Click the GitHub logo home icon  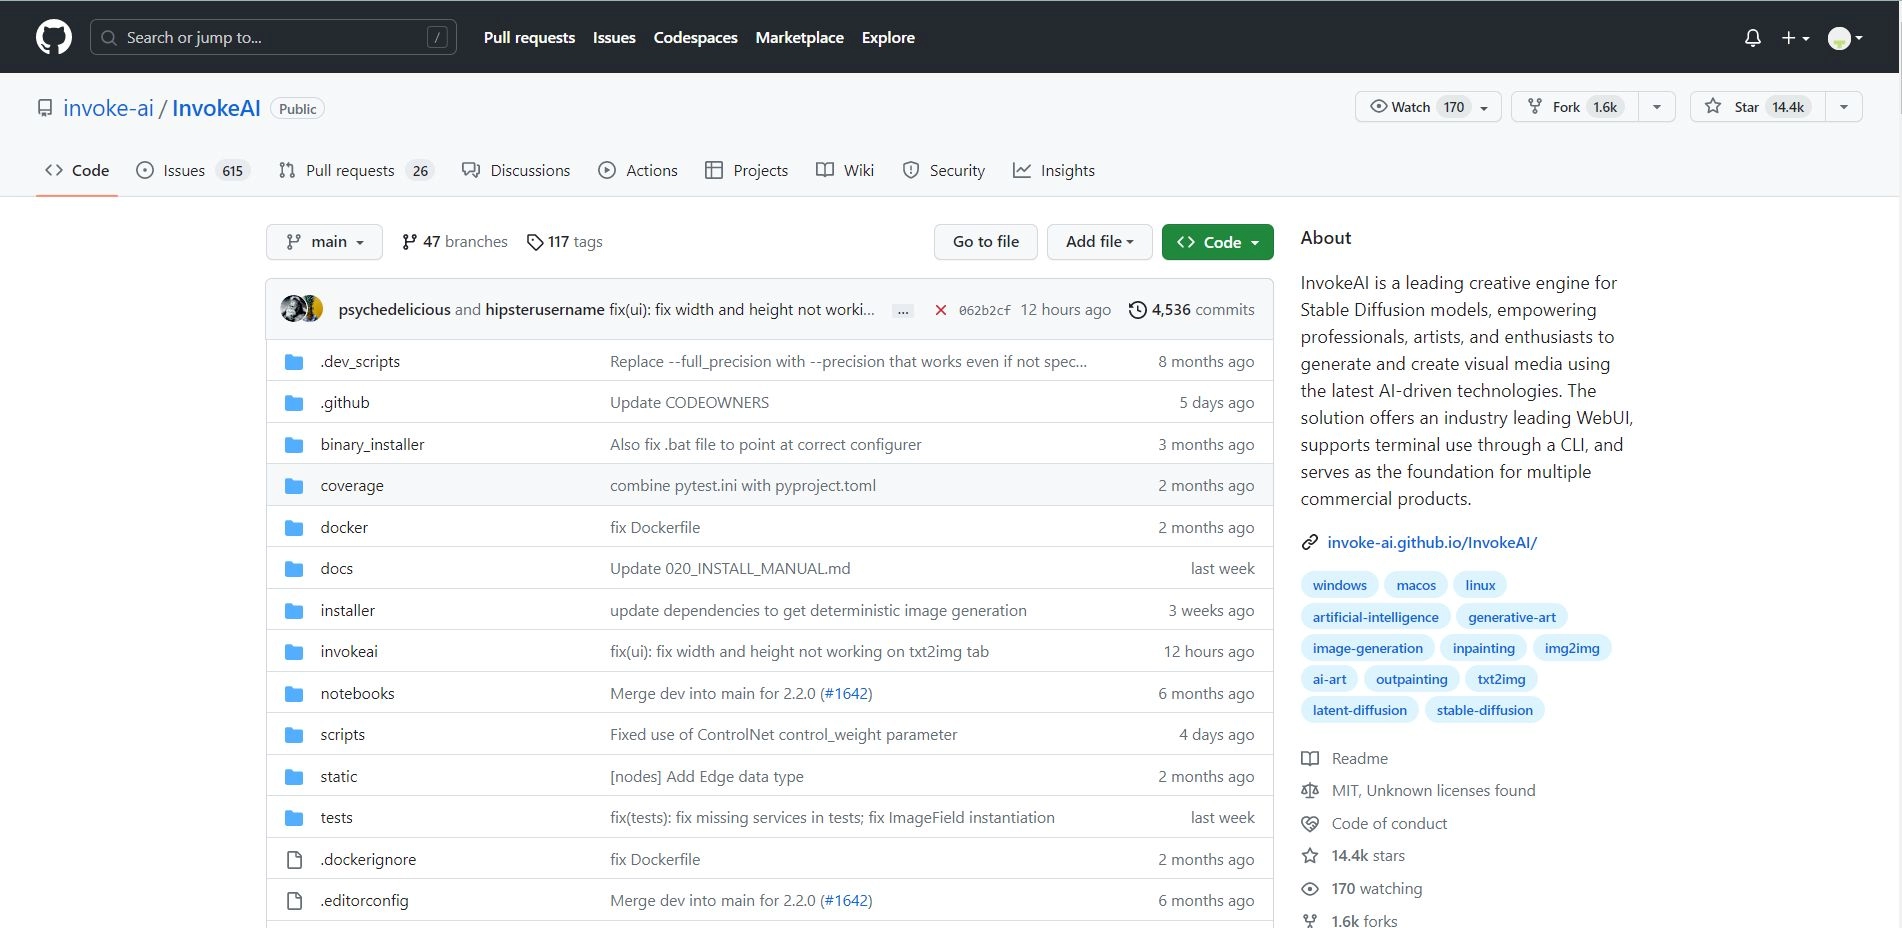[x=54, y=38]
